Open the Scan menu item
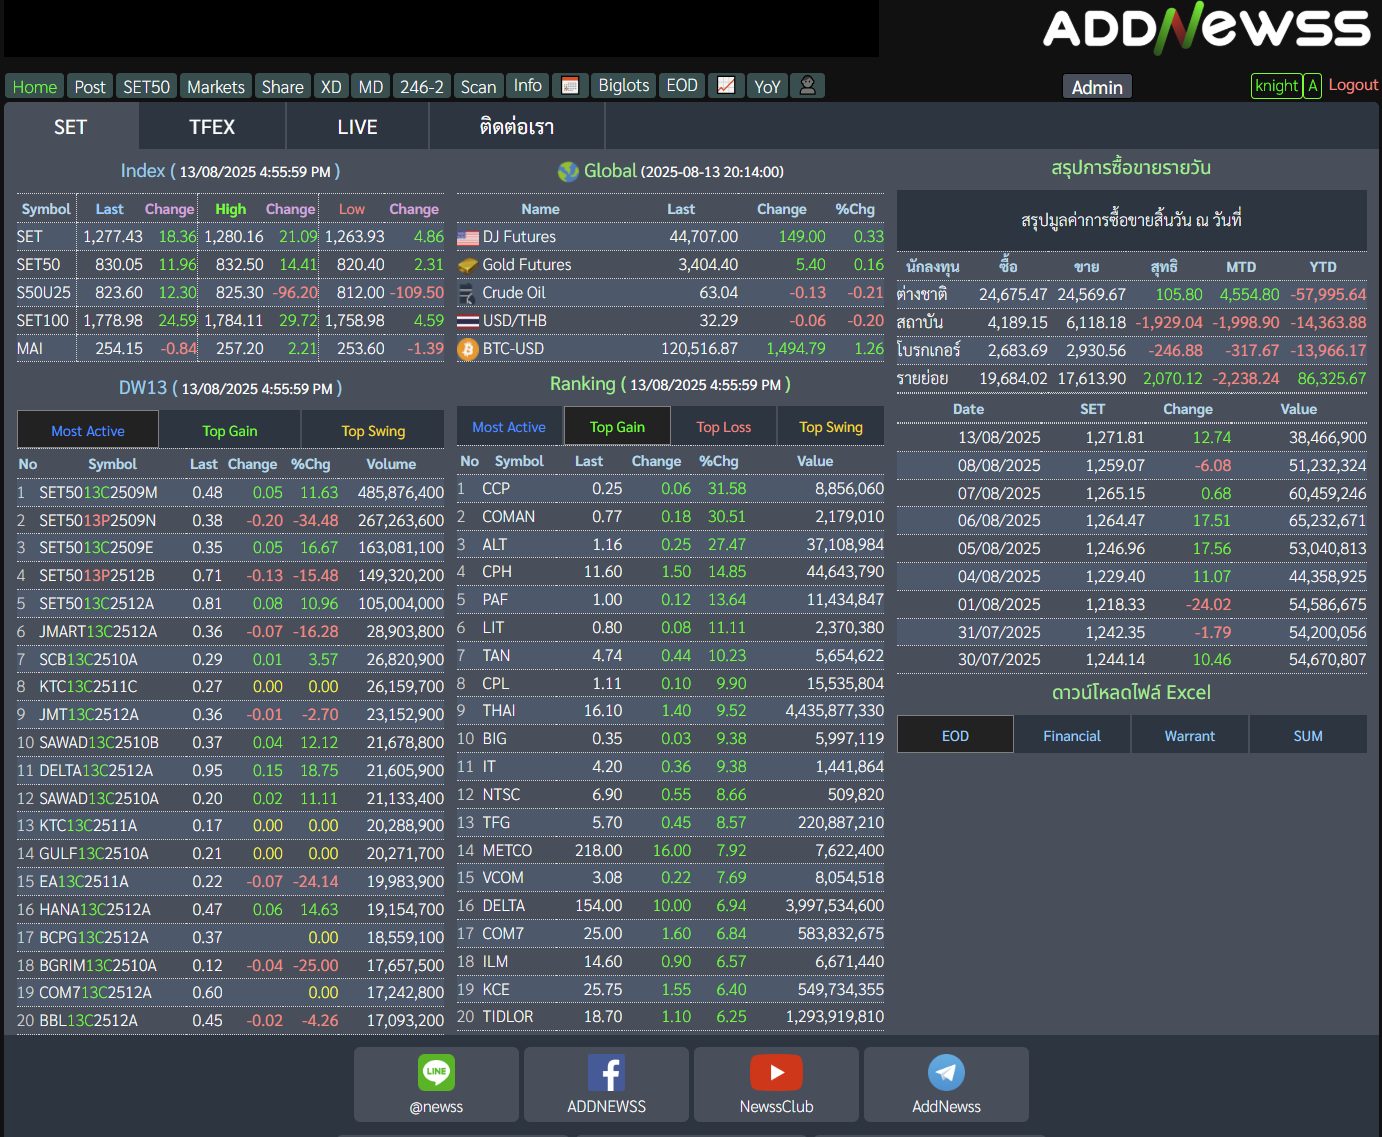This screenshot has width=1382, height=1137. 478,87
